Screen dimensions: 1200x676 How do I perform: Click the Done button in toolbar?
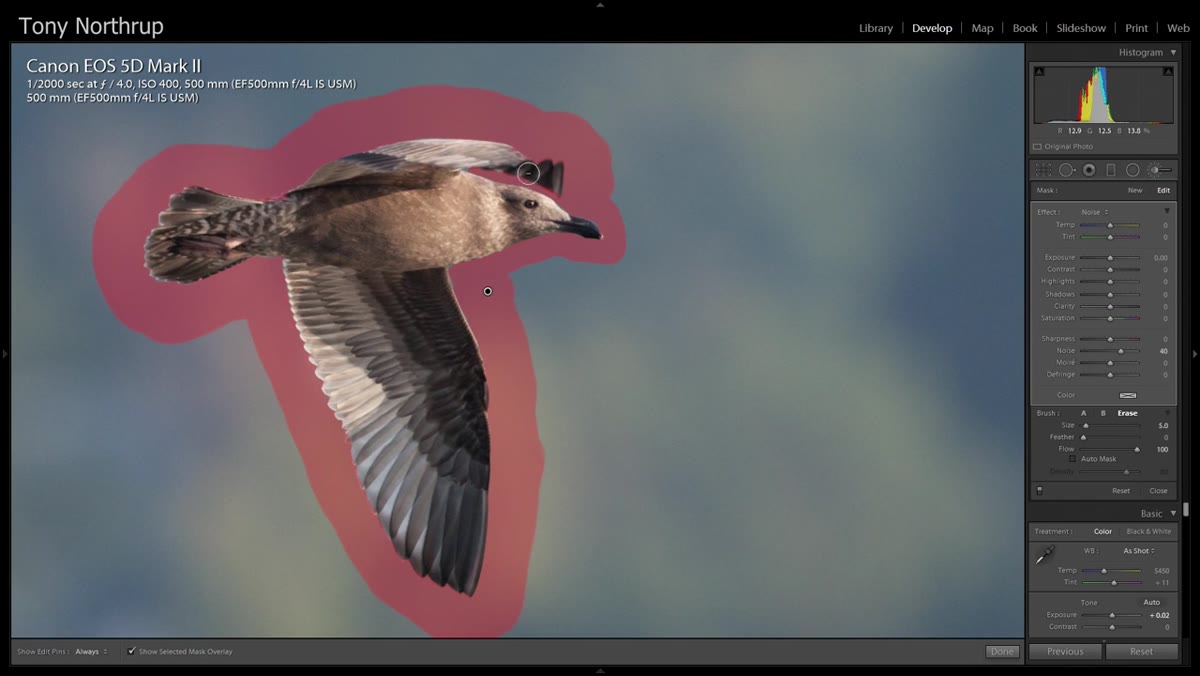(x=1001, y=651)
